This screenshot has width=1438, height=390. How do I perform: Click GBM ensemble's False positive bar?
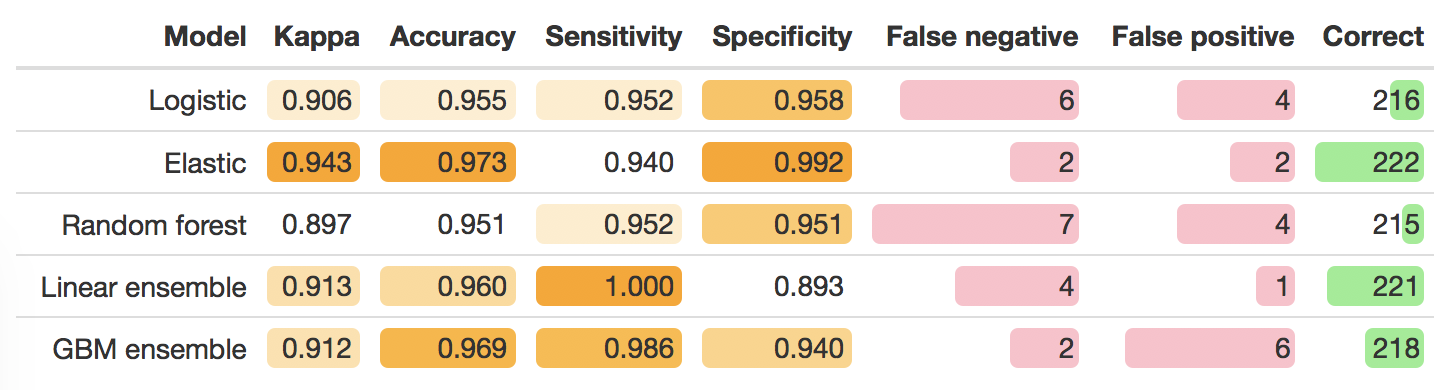(x=1210, y=348)
